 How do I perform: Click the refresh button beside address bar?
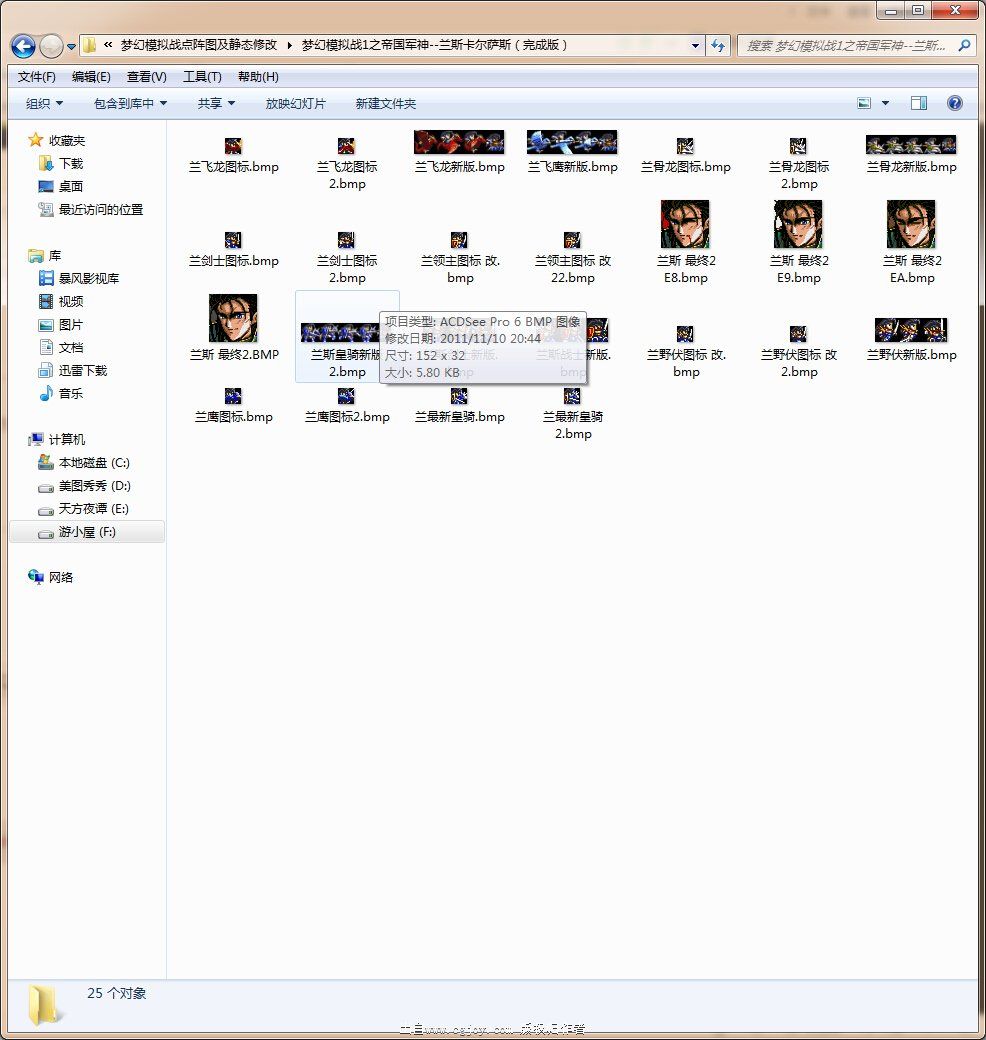[x=717, y=46]
